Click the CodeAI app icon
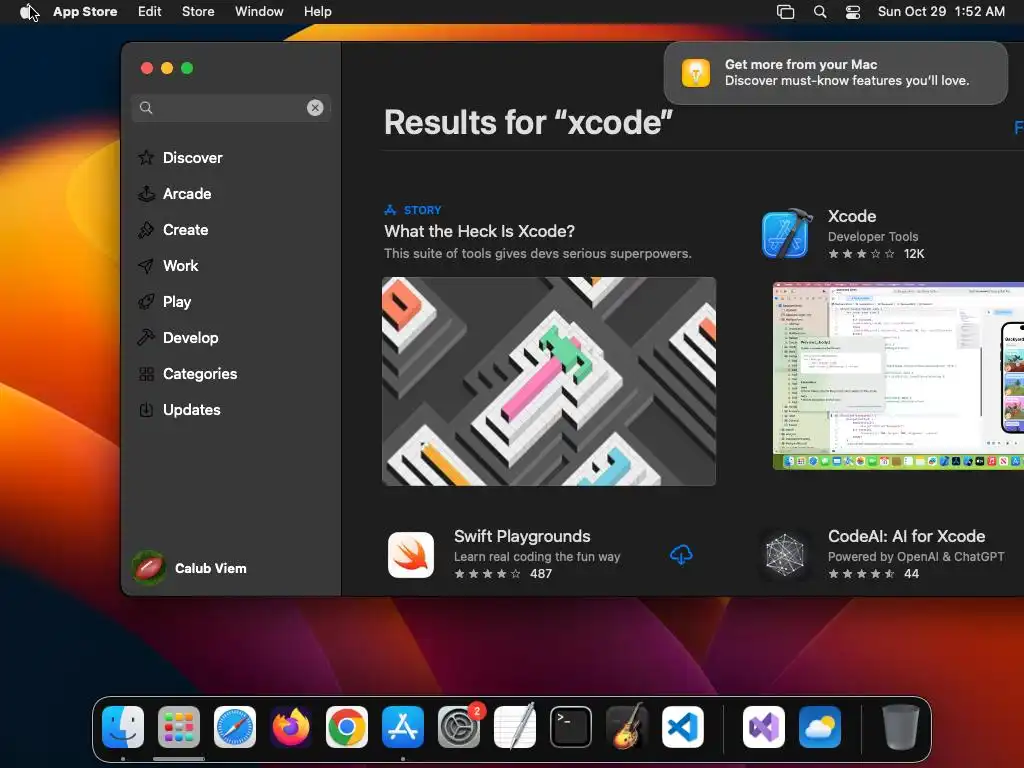This screenshot has width=1024, height=768. pos(784,555)
